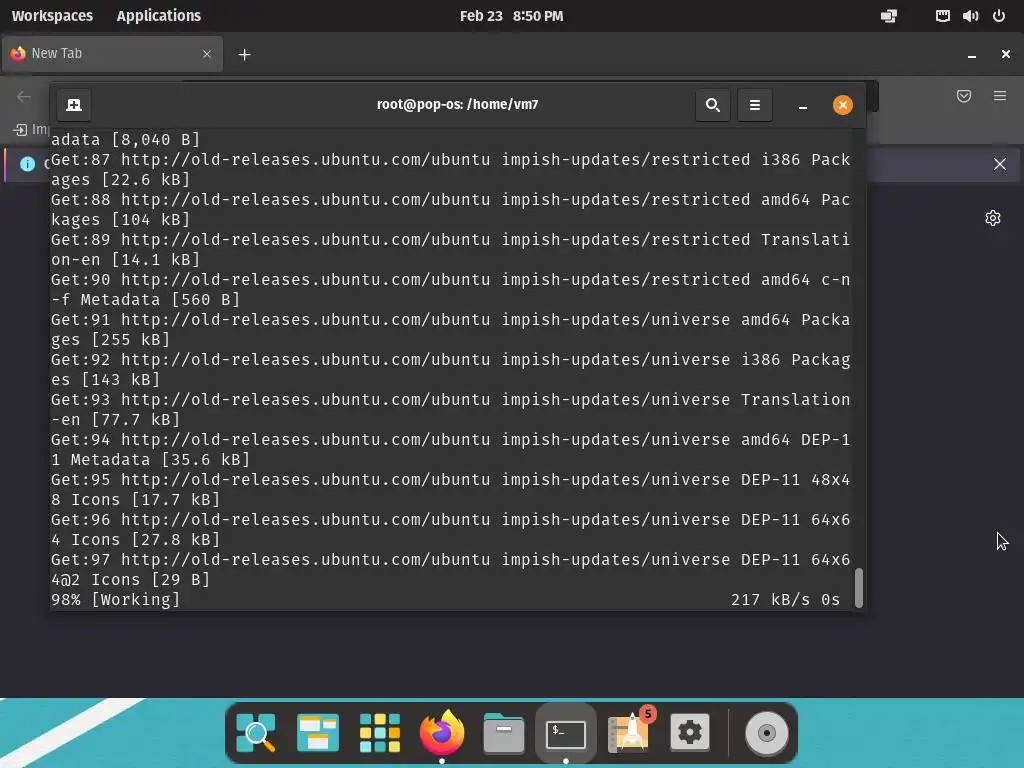Open the Firefox application menu

(1000, 96)
